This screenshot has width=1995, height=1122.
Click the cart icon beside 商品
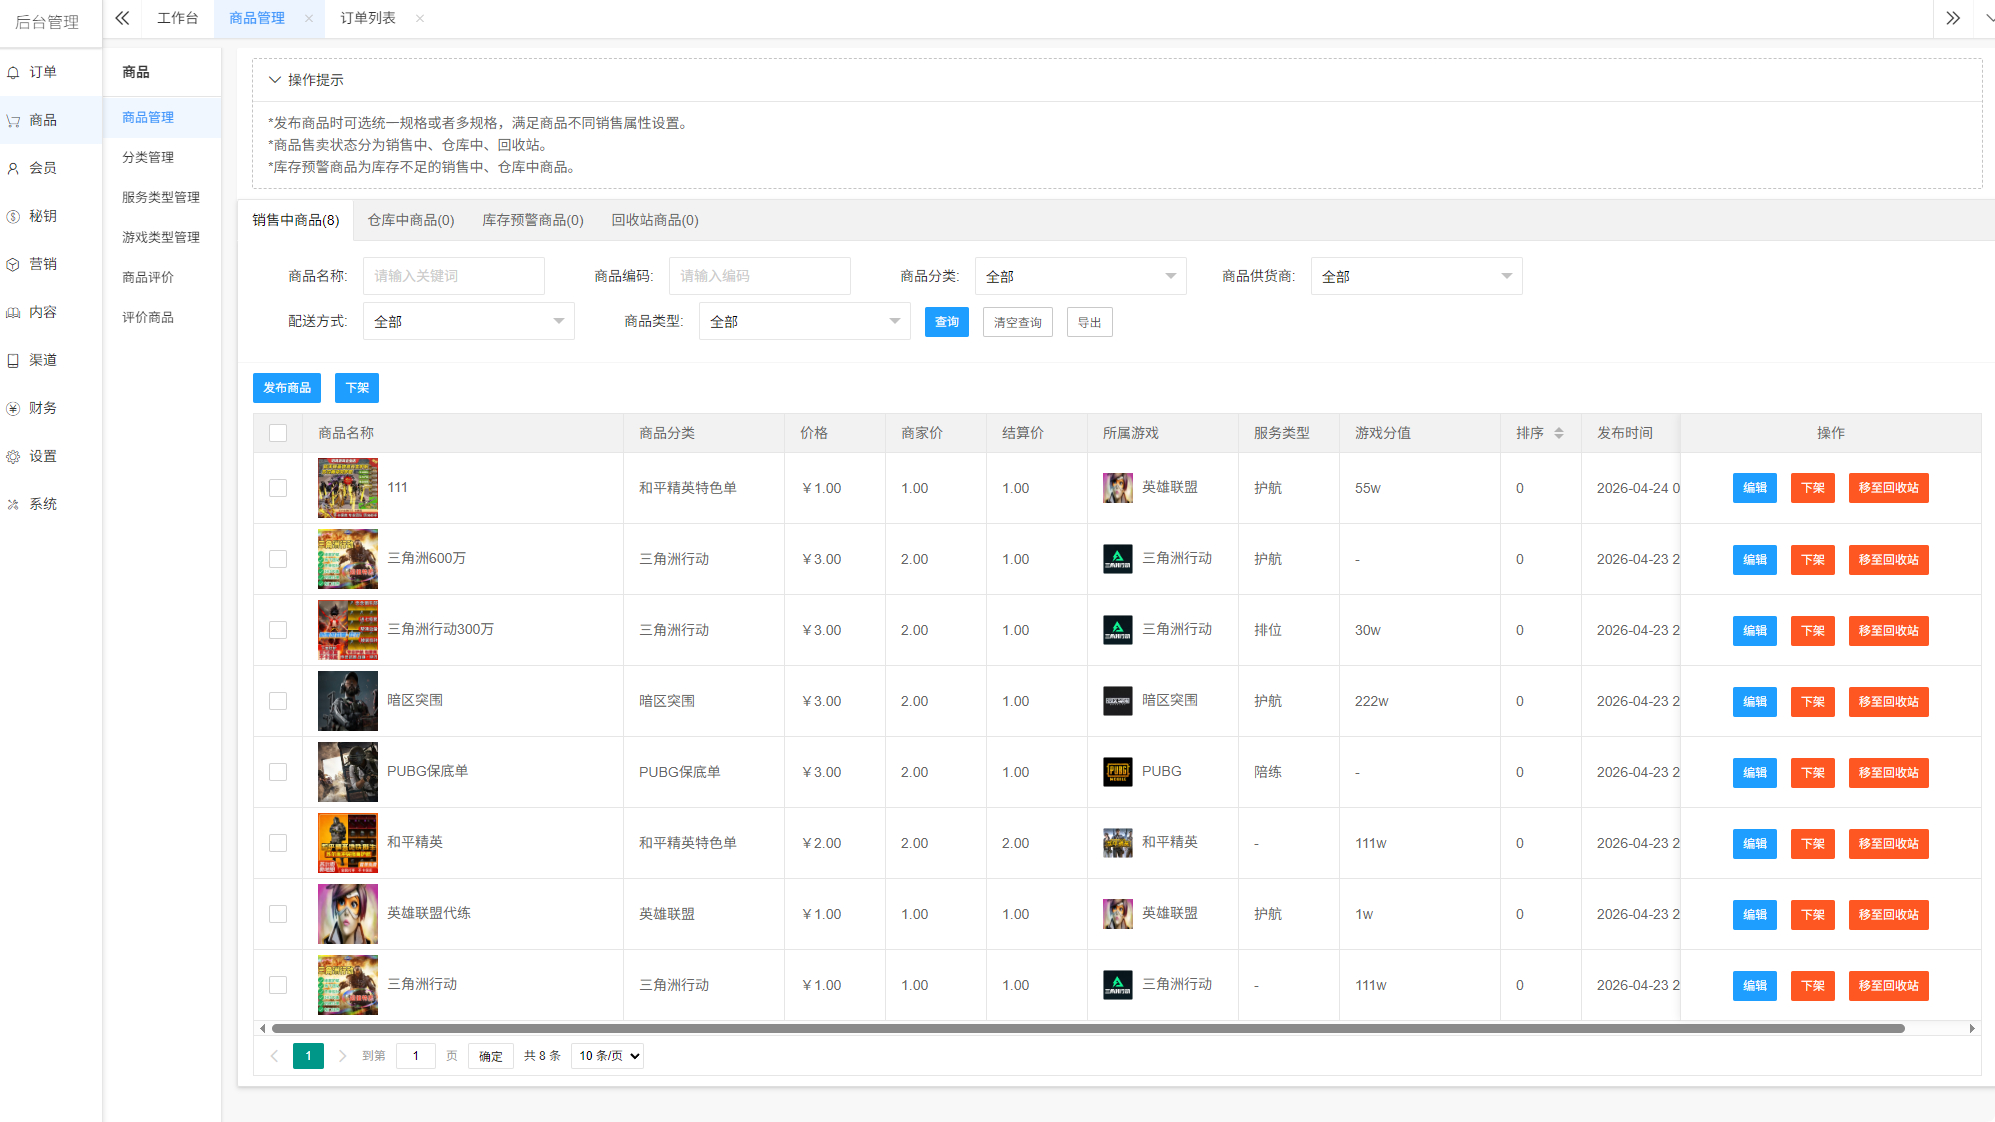pyautogui.click(x=13, y=120)
